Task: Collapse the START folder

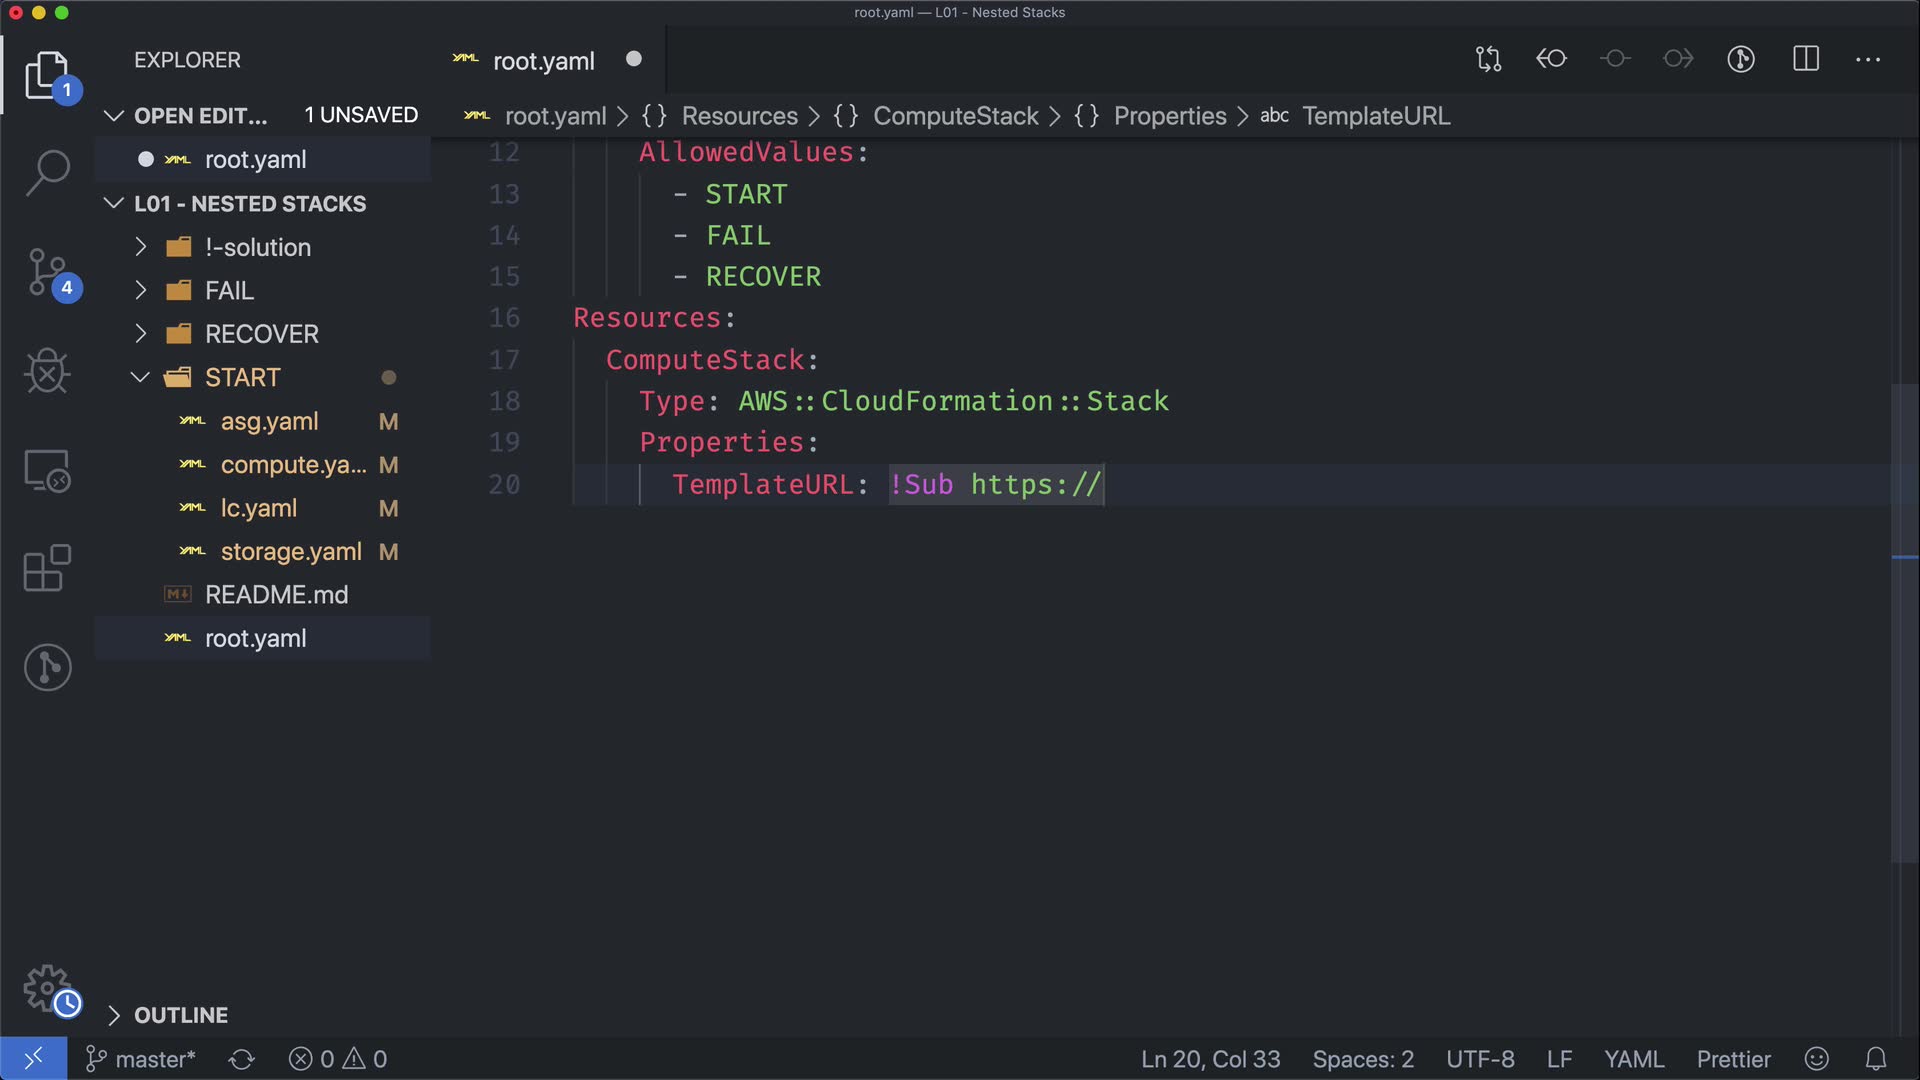Action: click(242, 377)
